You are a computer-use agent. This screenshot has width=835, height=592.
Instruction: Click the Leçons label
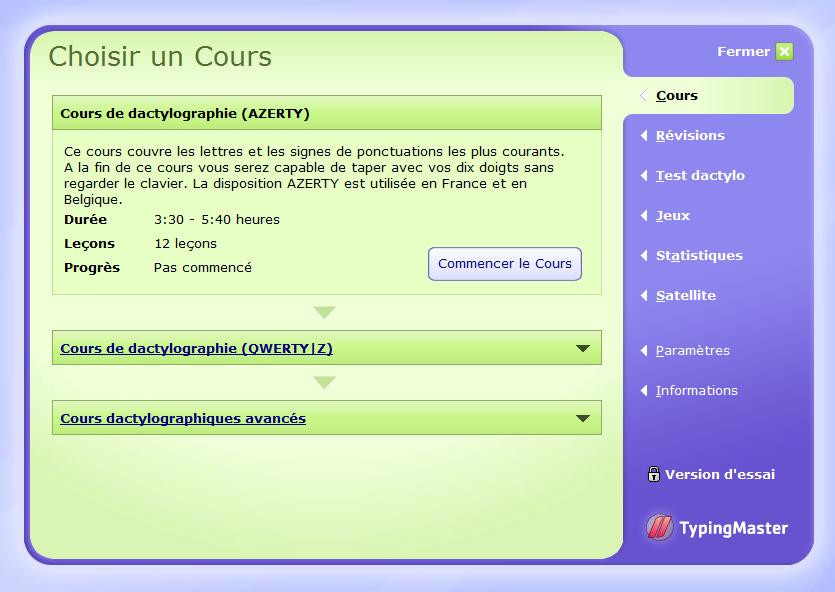(89, 244)
